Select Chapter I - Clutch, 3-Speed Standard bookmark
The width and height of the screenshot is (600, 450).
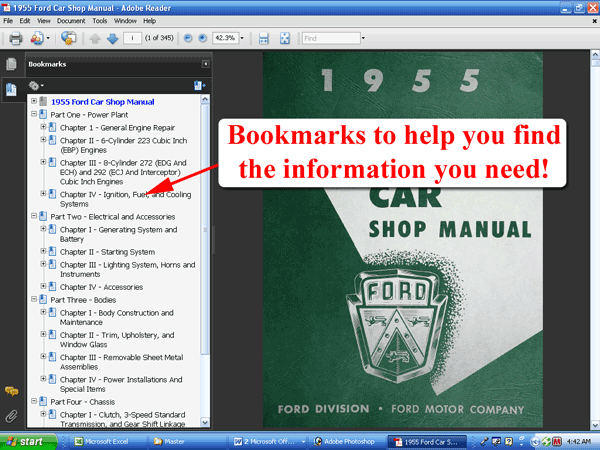(x=122, y=419)
